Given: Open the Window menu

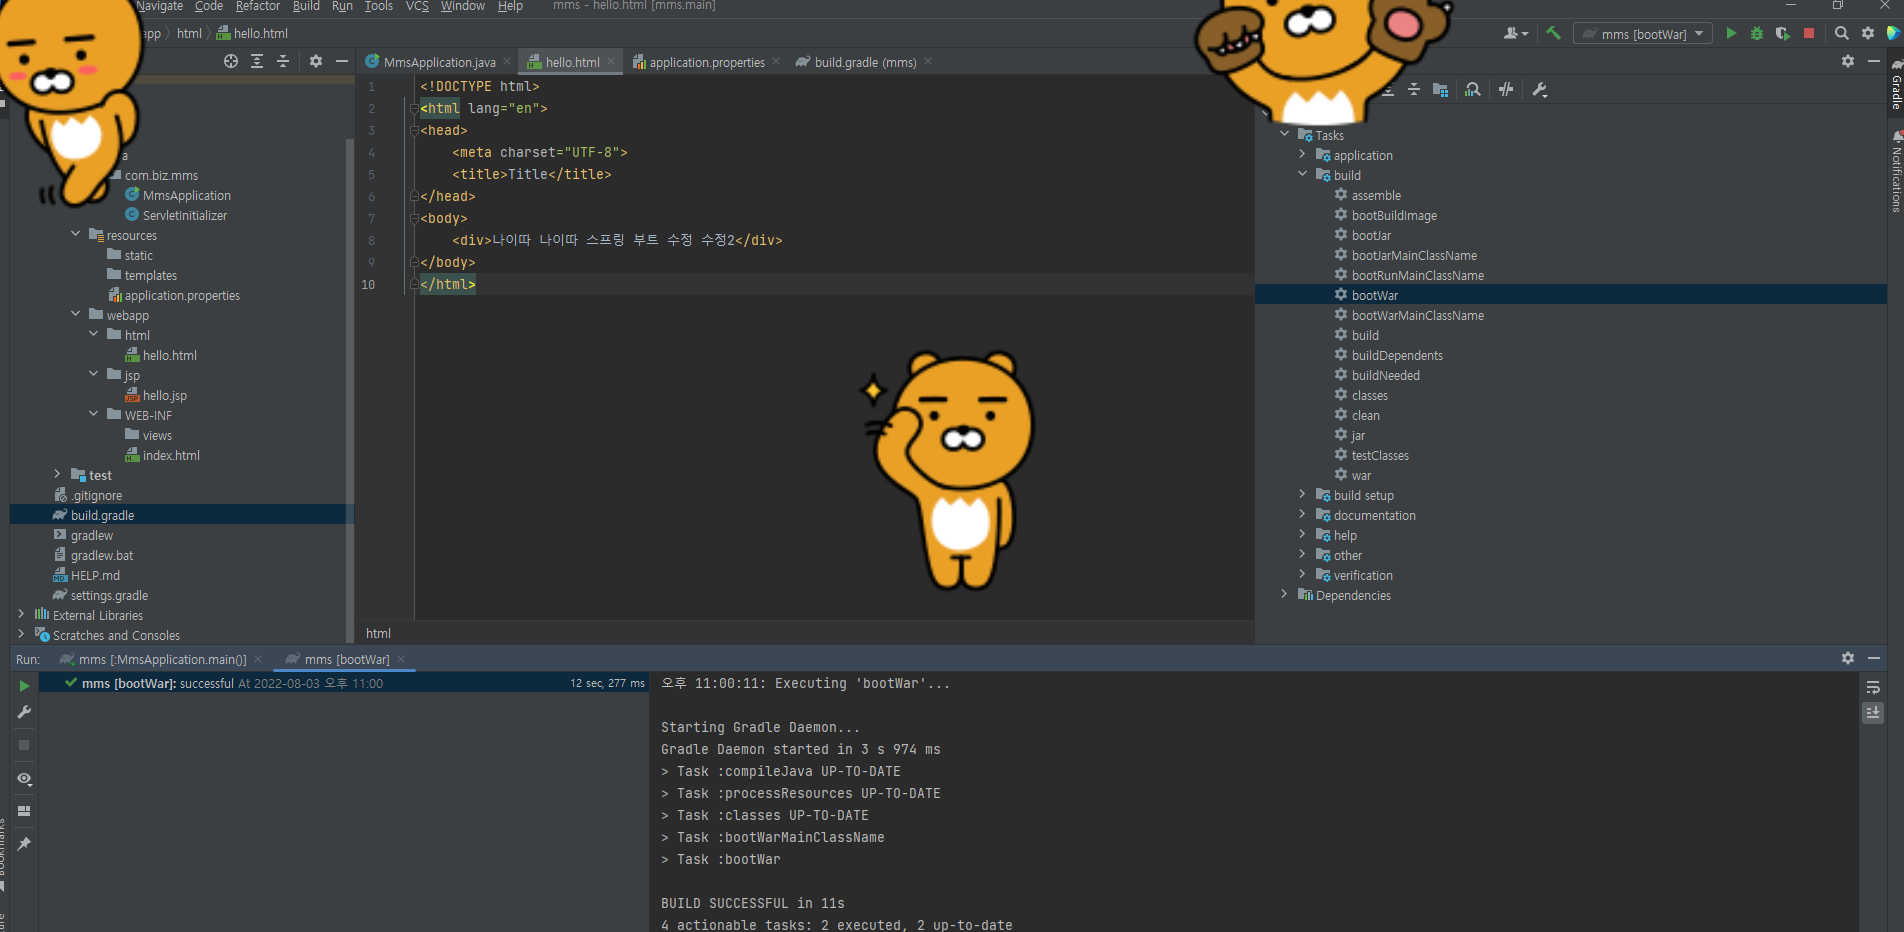Looking at the screenshot, I should 462,6.
